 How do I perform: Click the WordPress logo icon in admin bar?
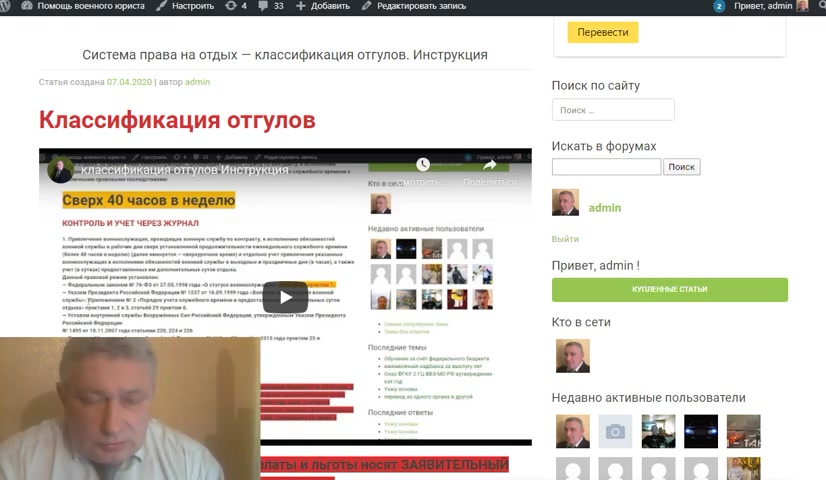5,6
